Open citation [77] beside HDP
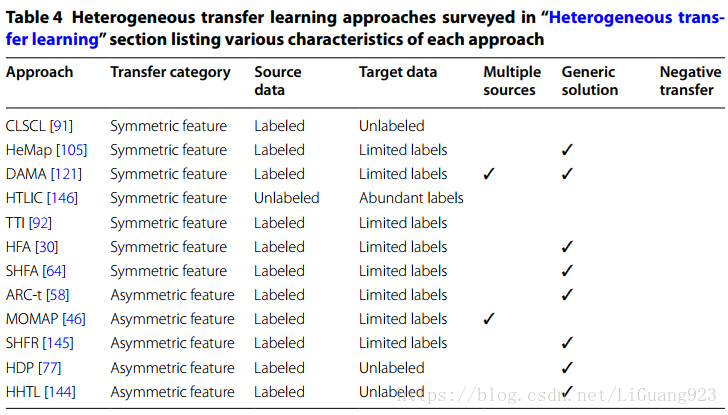728x415 pixels. (x=49, y=368)
